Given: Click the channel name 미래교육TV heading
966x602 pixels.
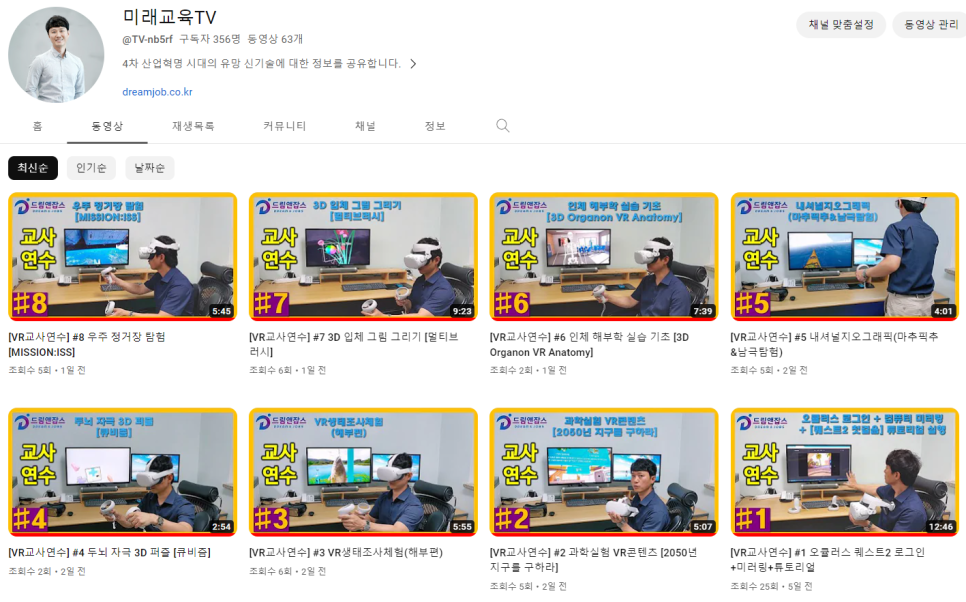Looking at the screenshot, I should pos(169,17).
